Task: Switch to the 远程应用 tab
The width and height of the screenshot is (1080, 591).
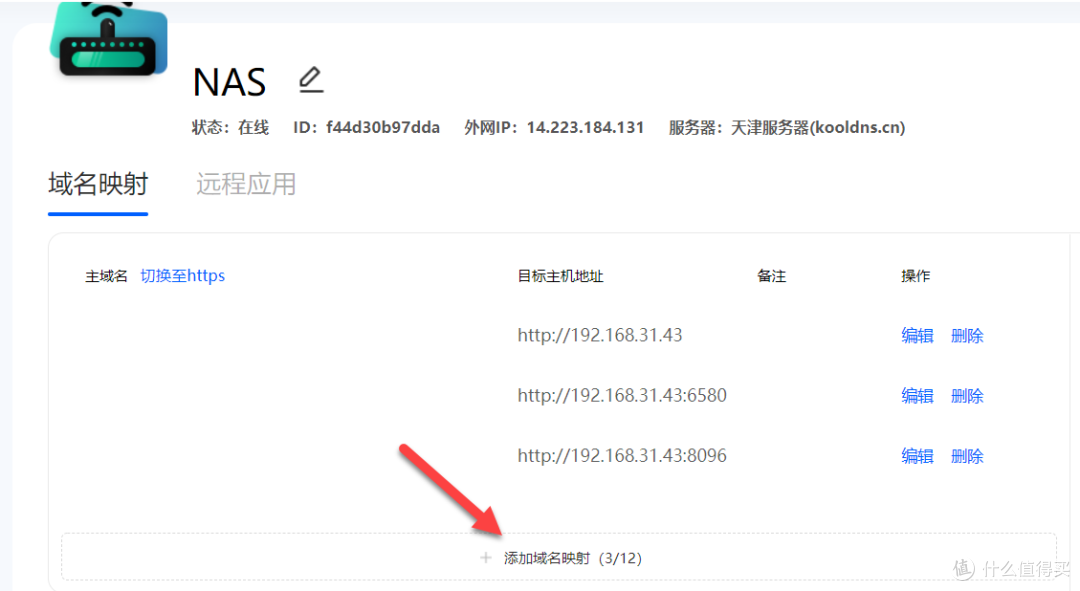Action: point(246,185)
